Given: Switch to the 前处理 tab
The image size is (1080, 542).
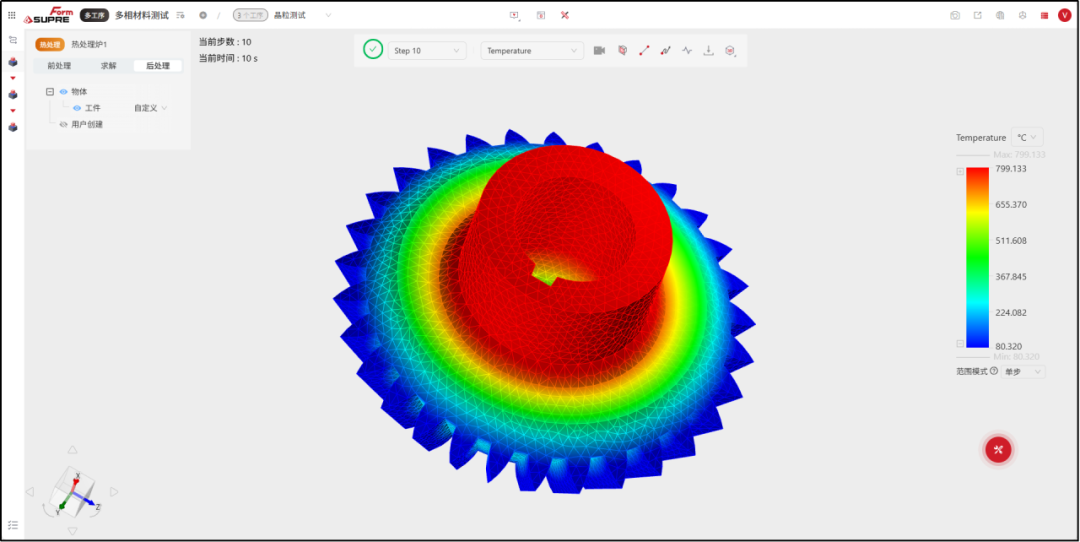Looking at the screenshot, I should point(59,66).
